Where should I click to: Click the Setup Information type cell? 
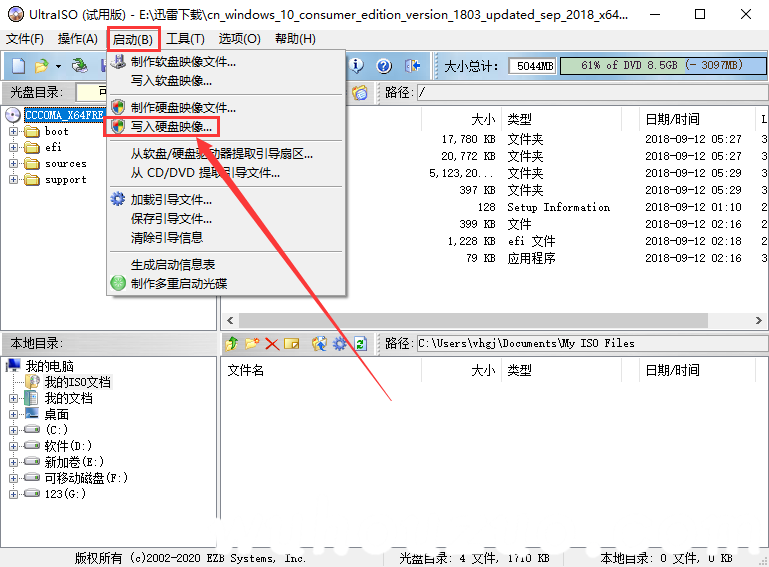(559, 207)
